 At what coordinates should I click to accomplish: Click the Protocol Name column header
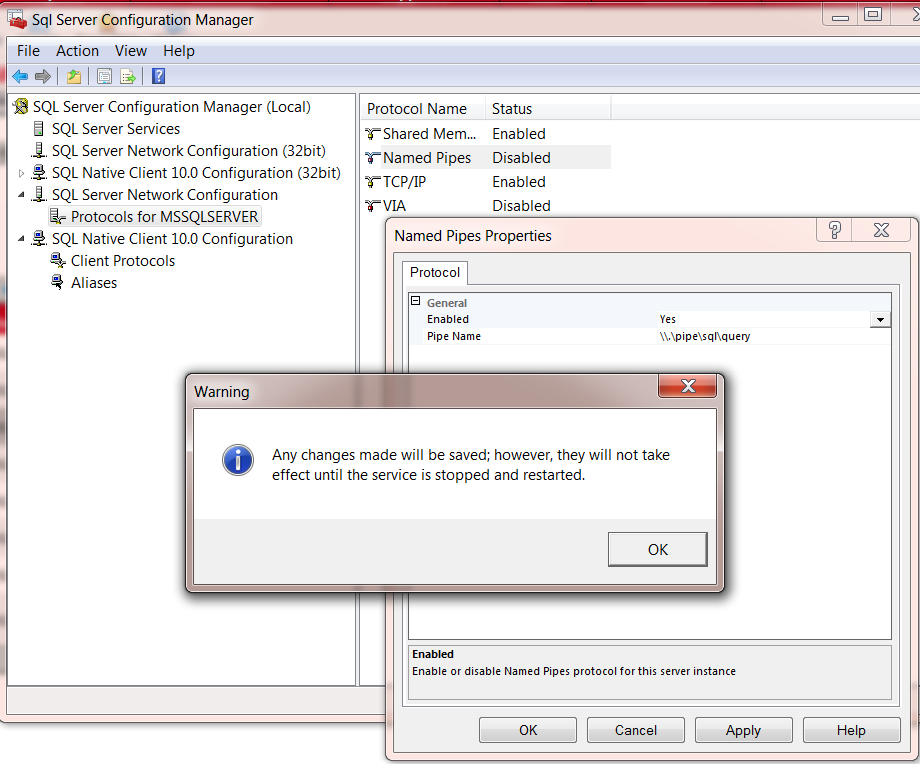[x=422, y=109]
